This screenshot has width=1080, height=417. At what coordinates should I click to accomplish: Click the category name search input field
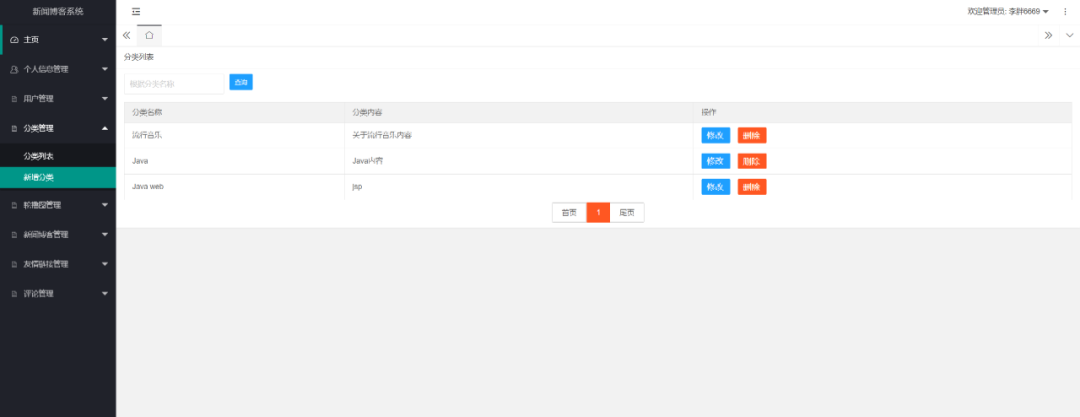click(174, 83)
